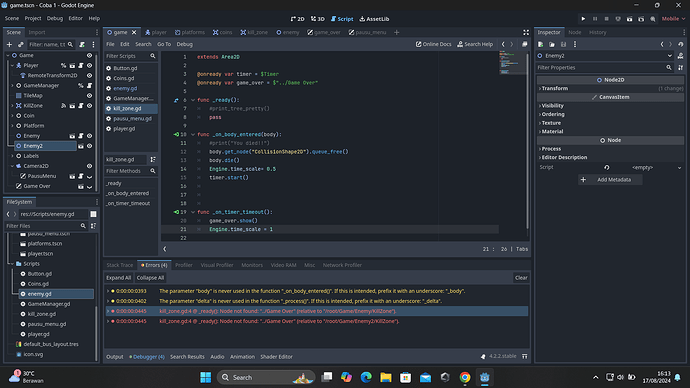Toggle visibility of Enemy node
Image resolution: width=690 pixels, height=388 pixels.
click(89, 136)
